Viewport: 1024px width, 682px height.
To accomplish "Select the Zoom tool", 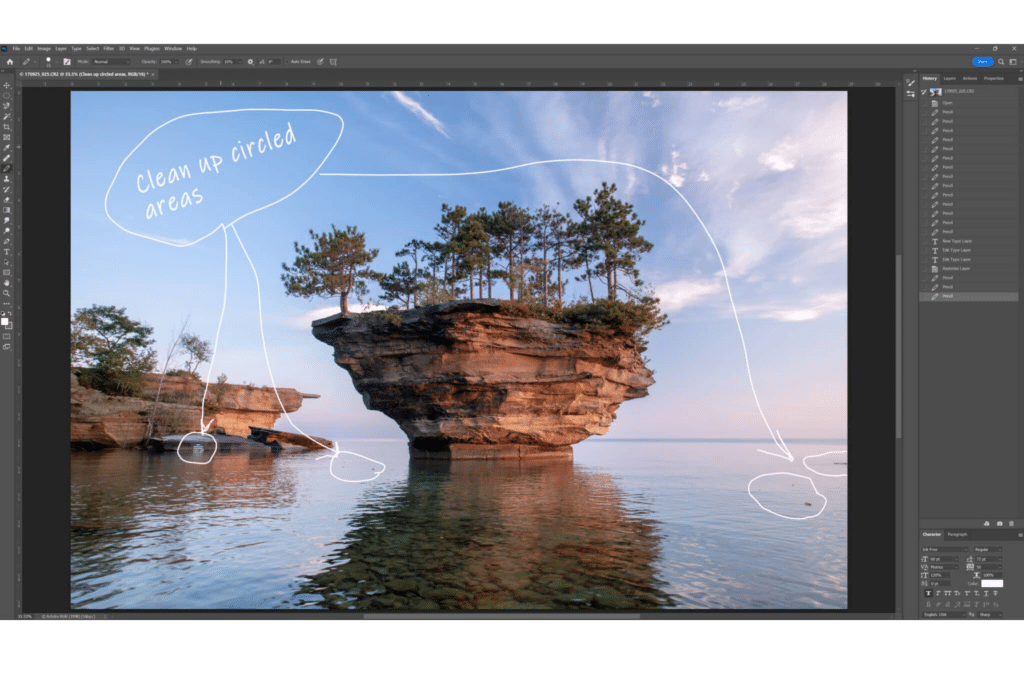I will [8, 291].
